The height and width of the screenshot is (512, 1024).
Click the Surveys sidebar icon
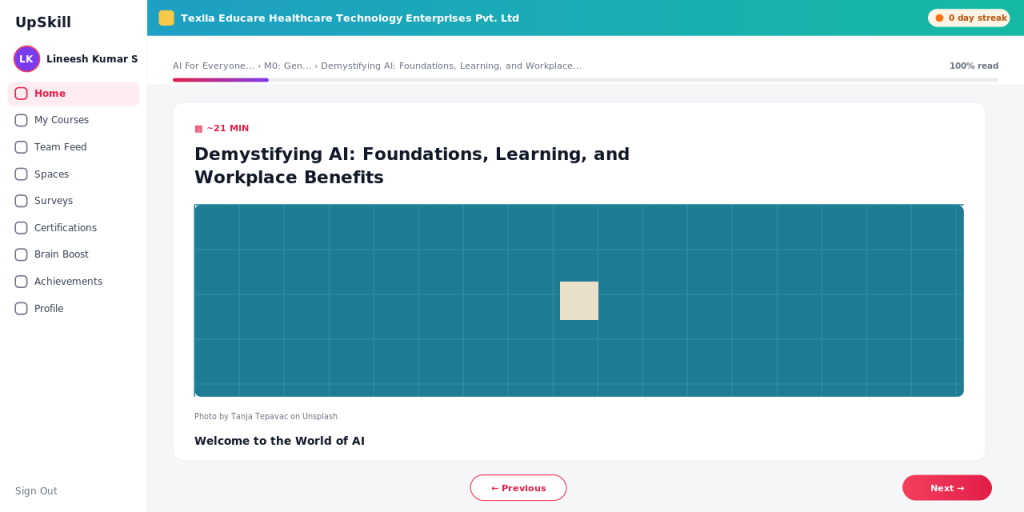click(21, 200)
